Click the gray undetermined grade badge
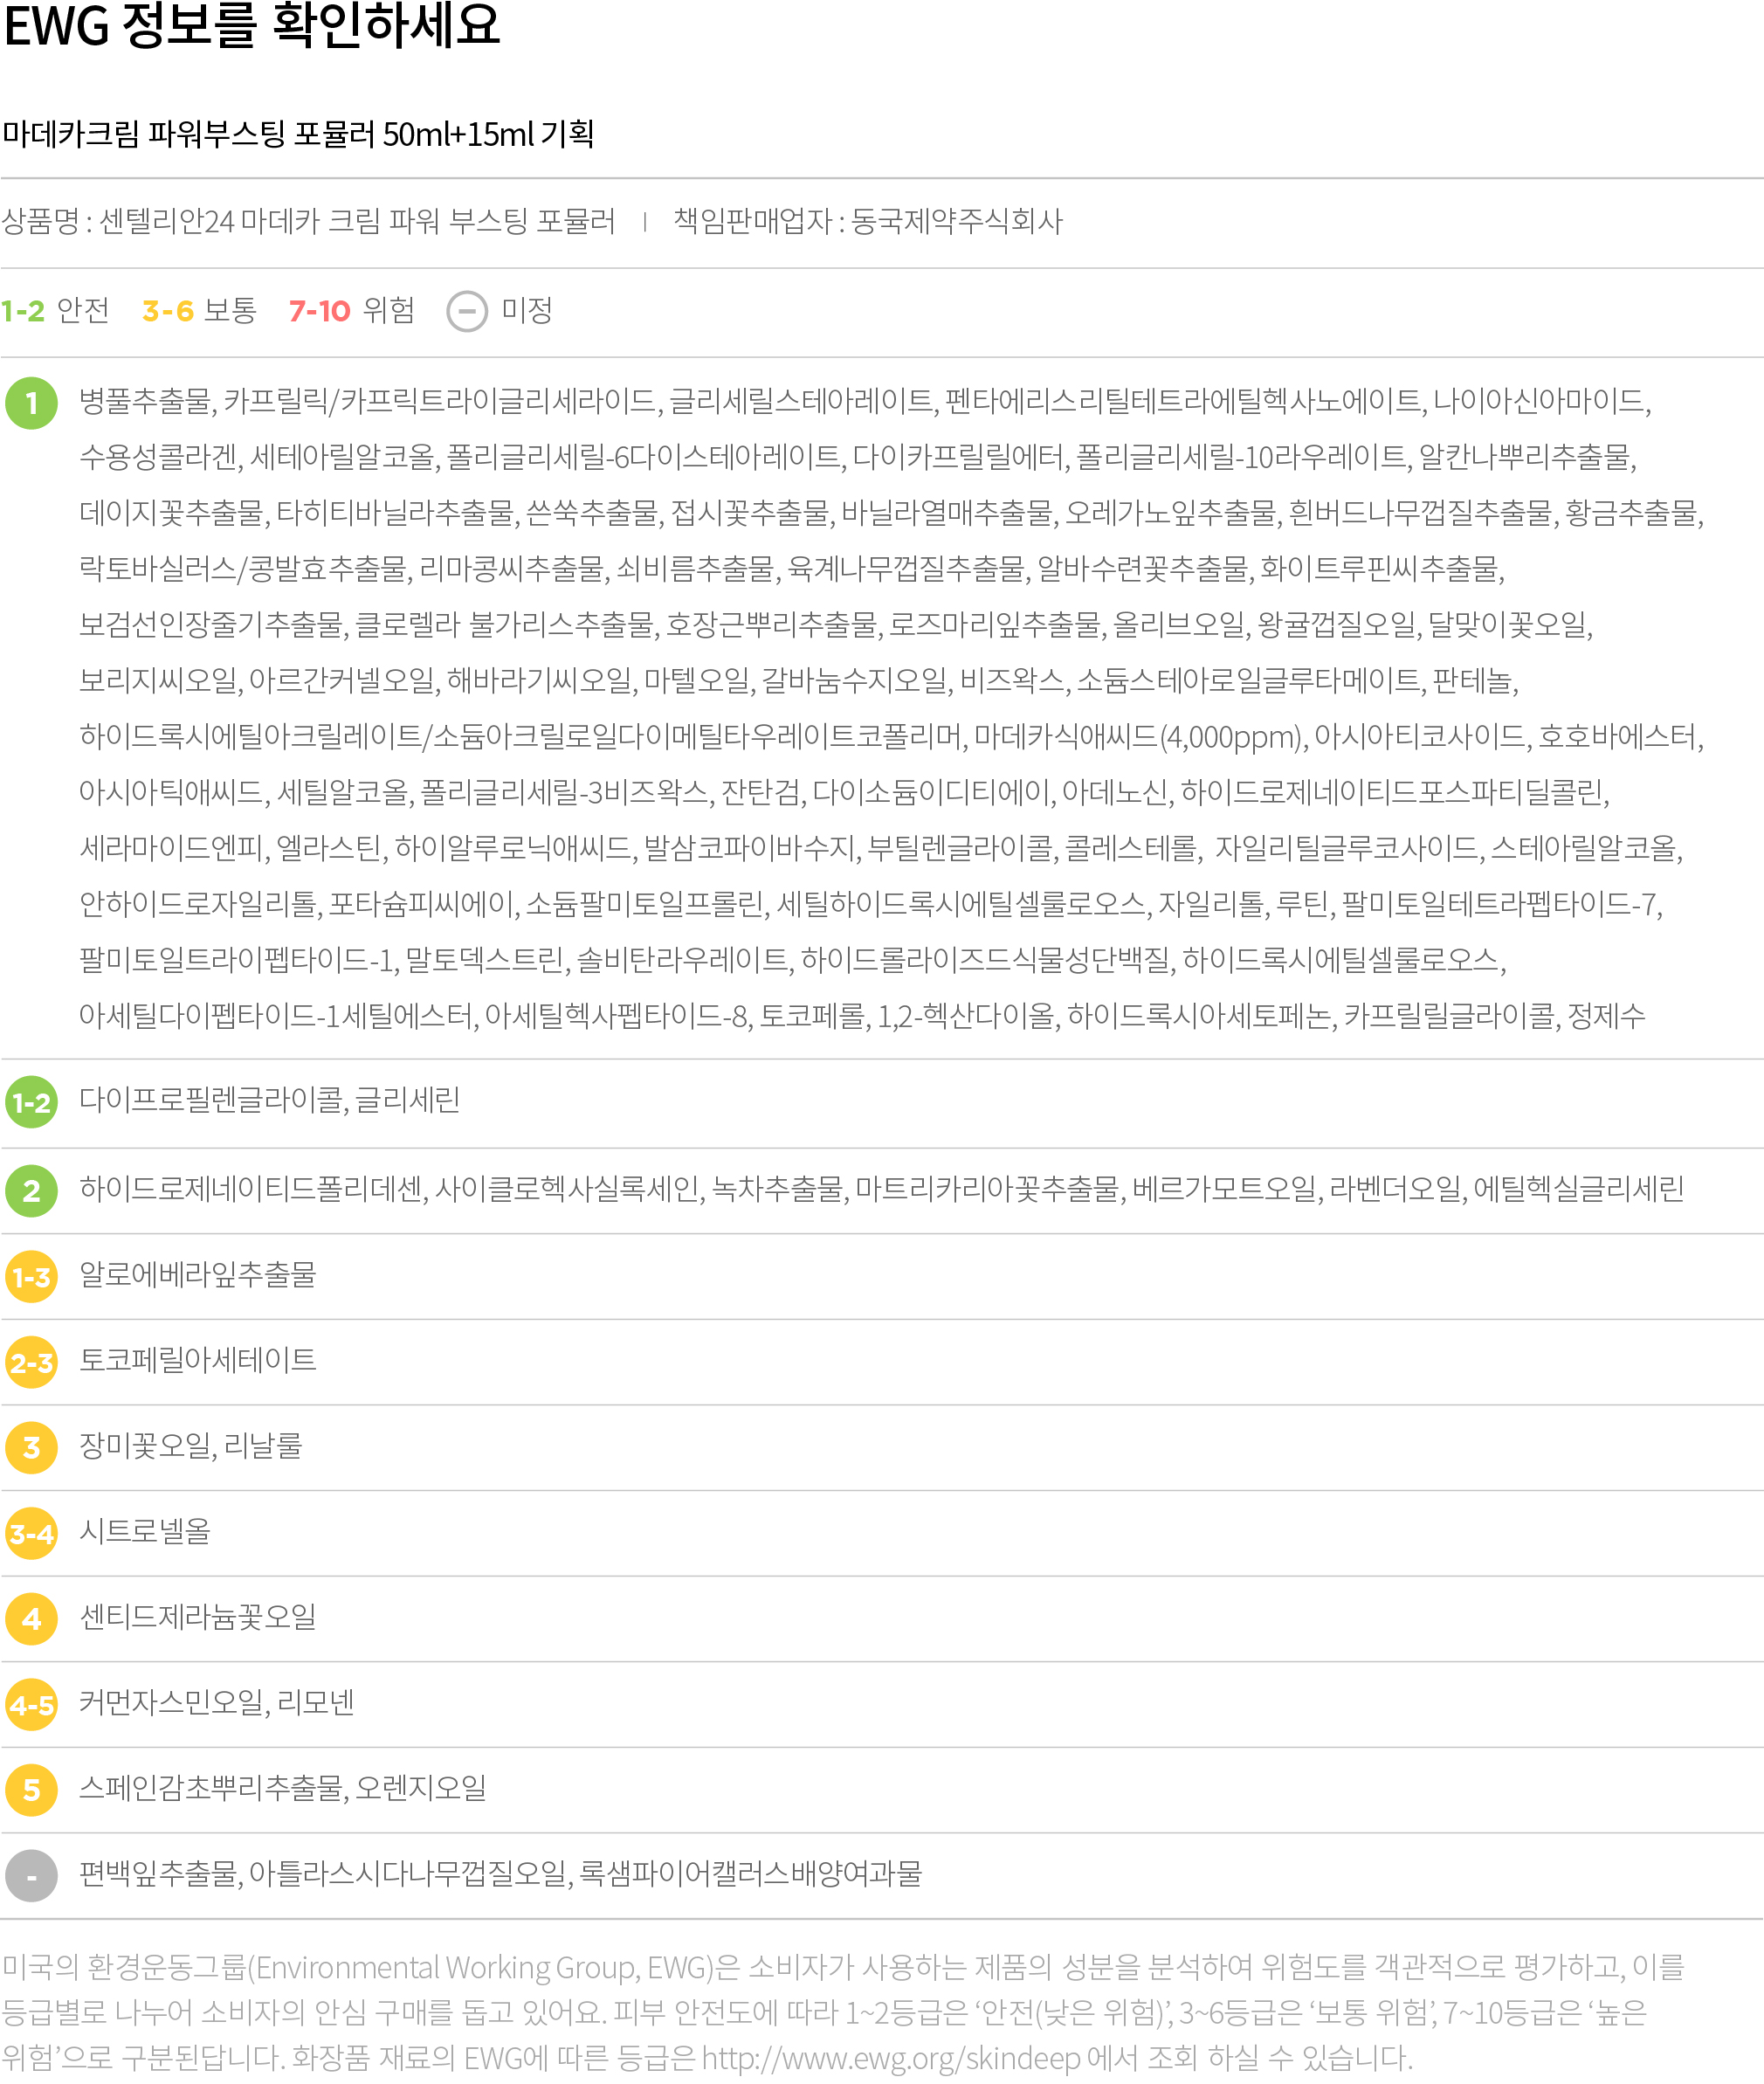Image resolution: width=1764 pixels, height=2084 pixels. [31, 1876]
